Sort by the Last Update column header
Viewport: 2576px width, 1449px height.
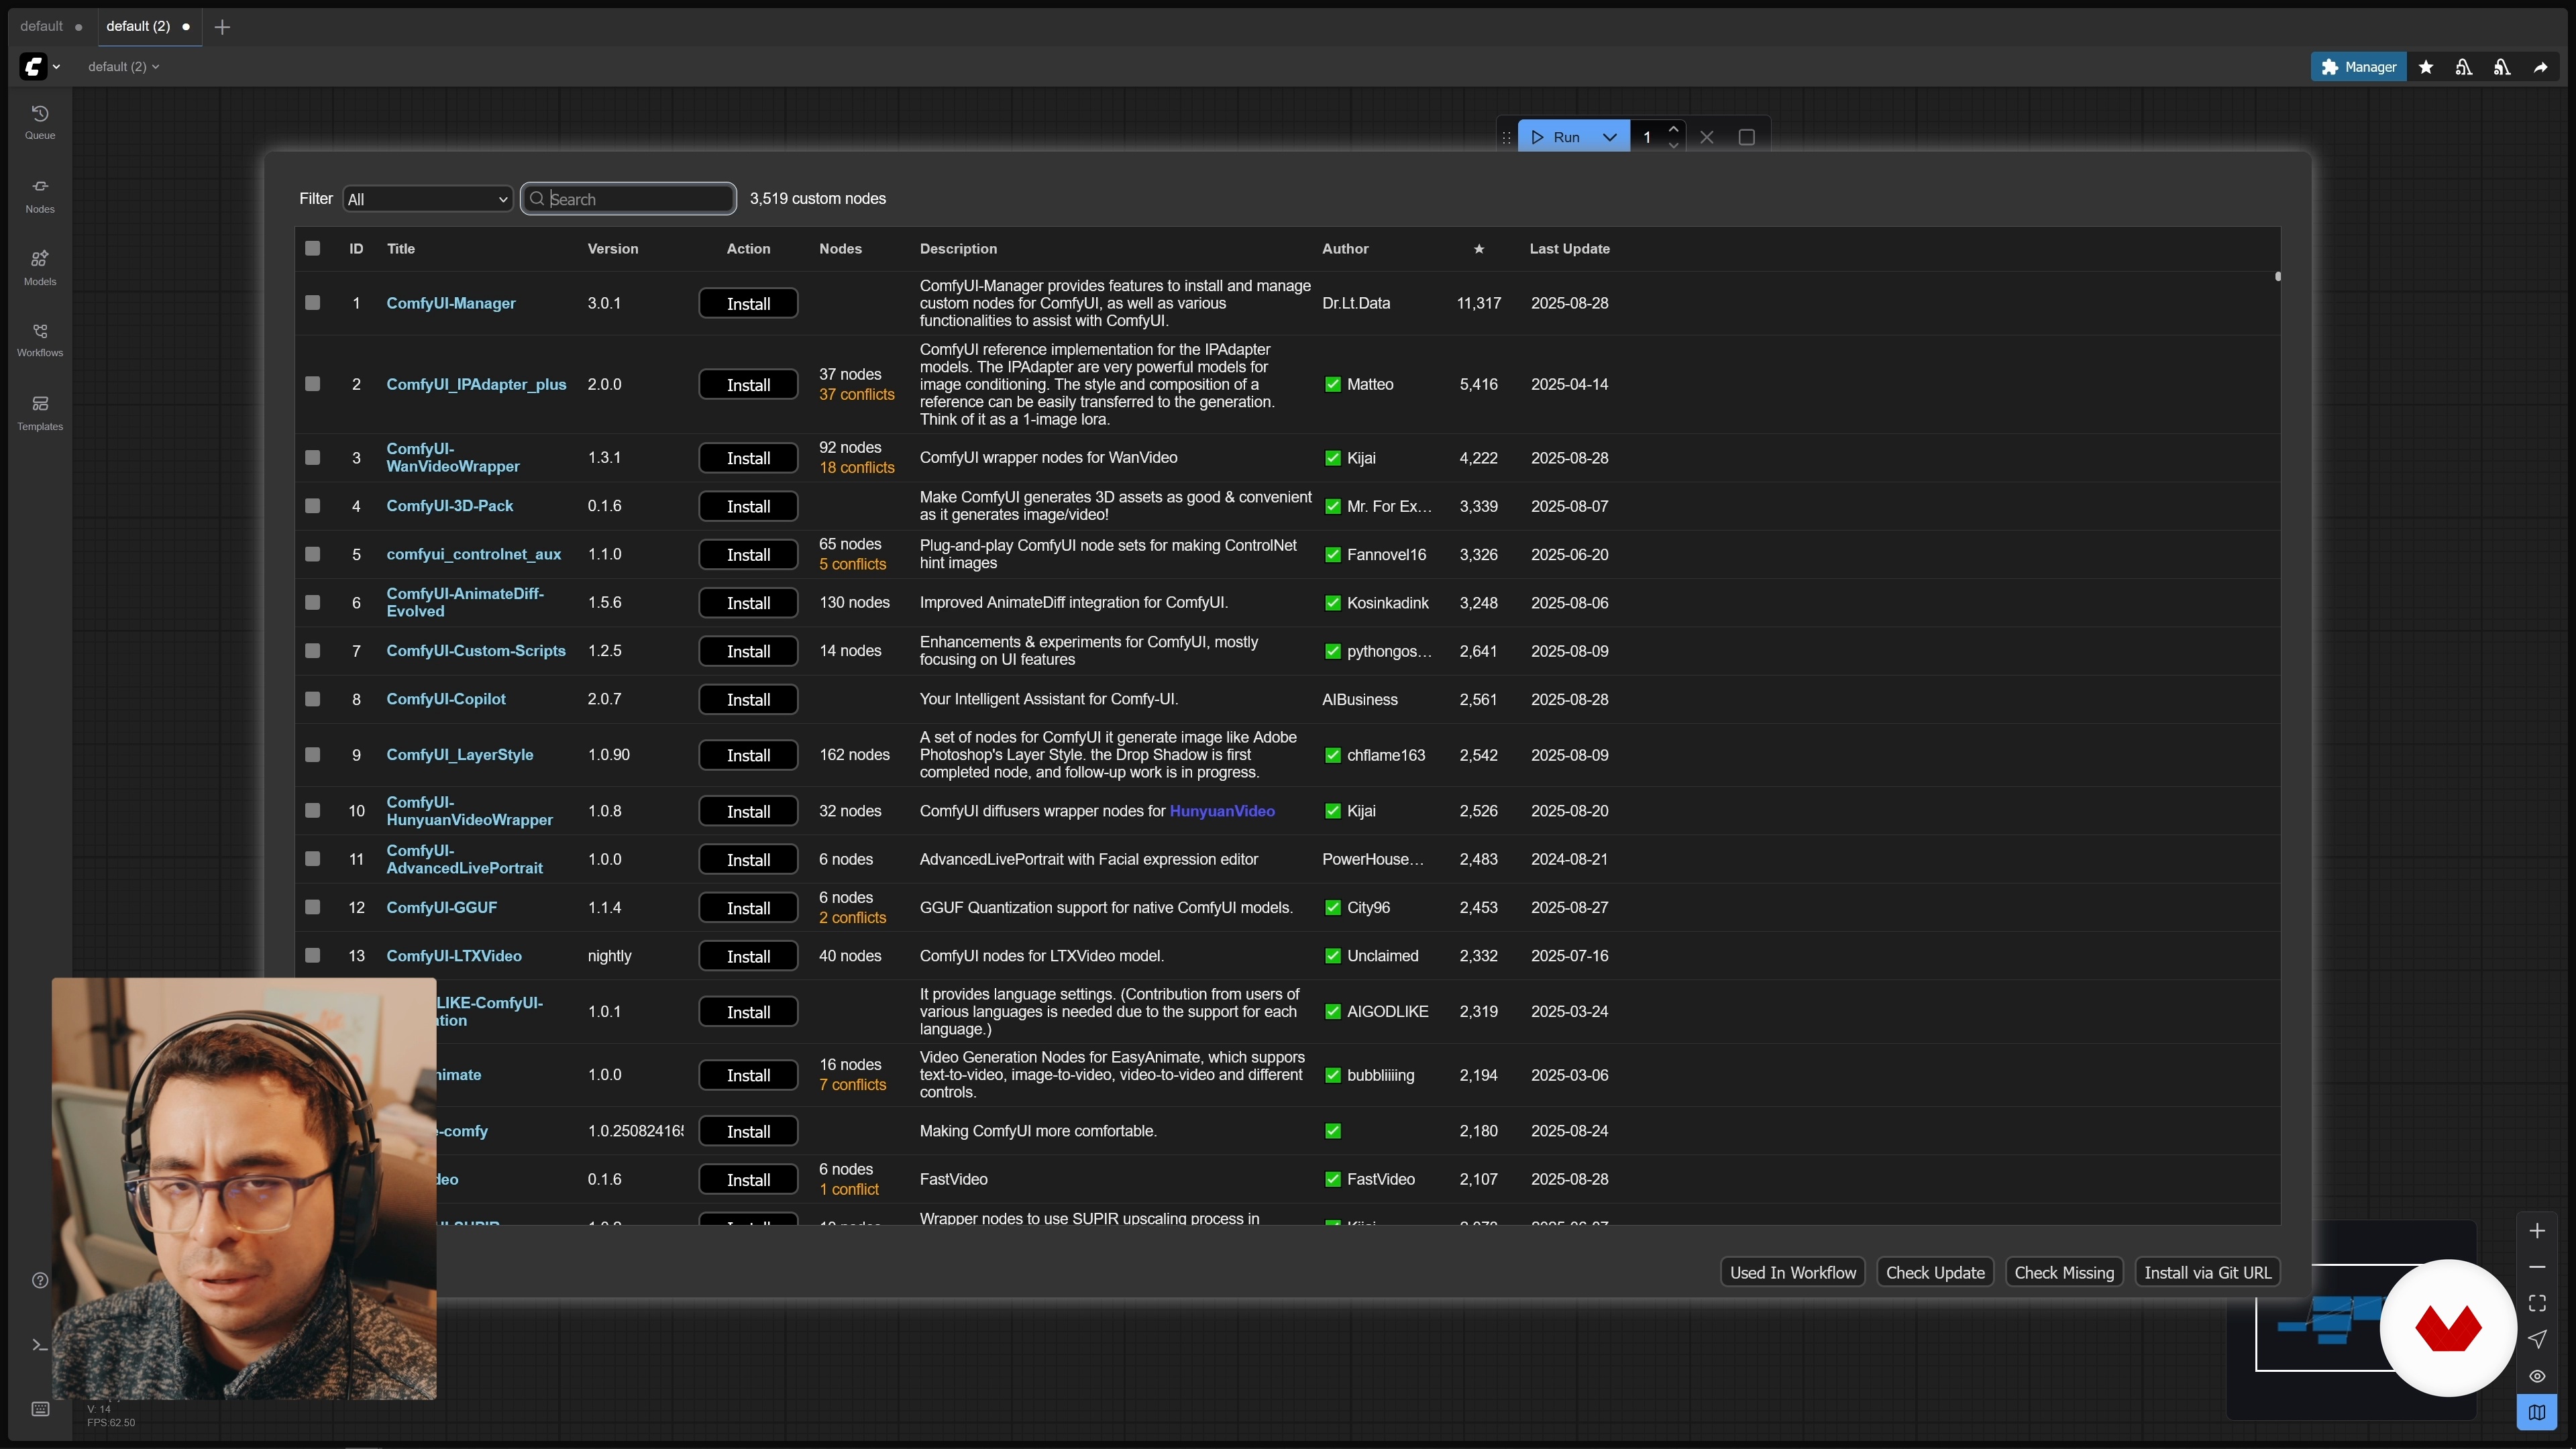tap(1569, 249)
